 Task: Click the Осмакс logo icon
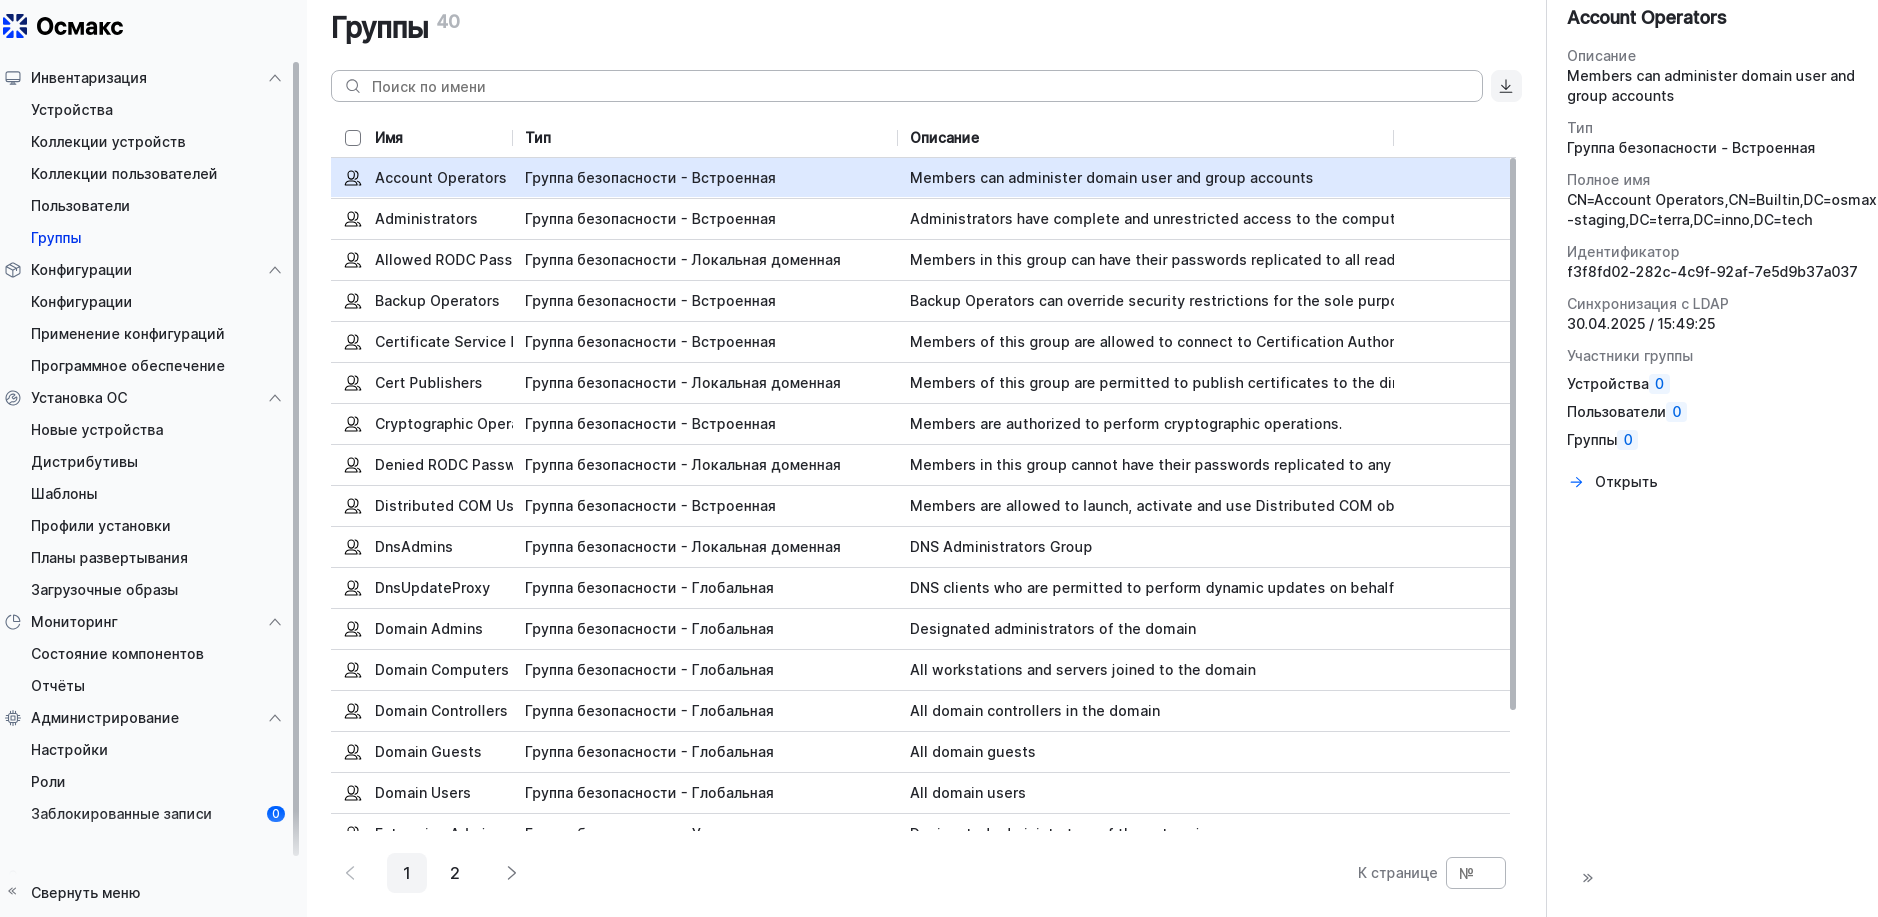(15, 27)
